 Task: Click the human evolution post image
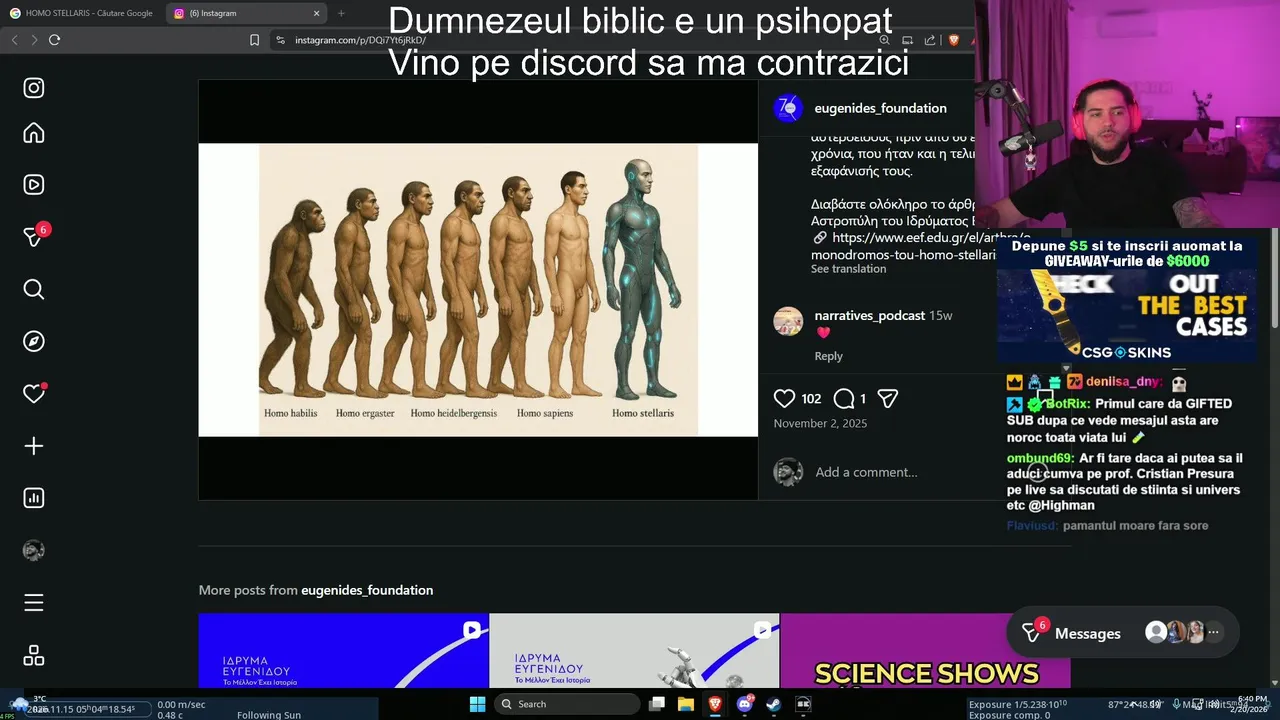click(x=478, y=290)
